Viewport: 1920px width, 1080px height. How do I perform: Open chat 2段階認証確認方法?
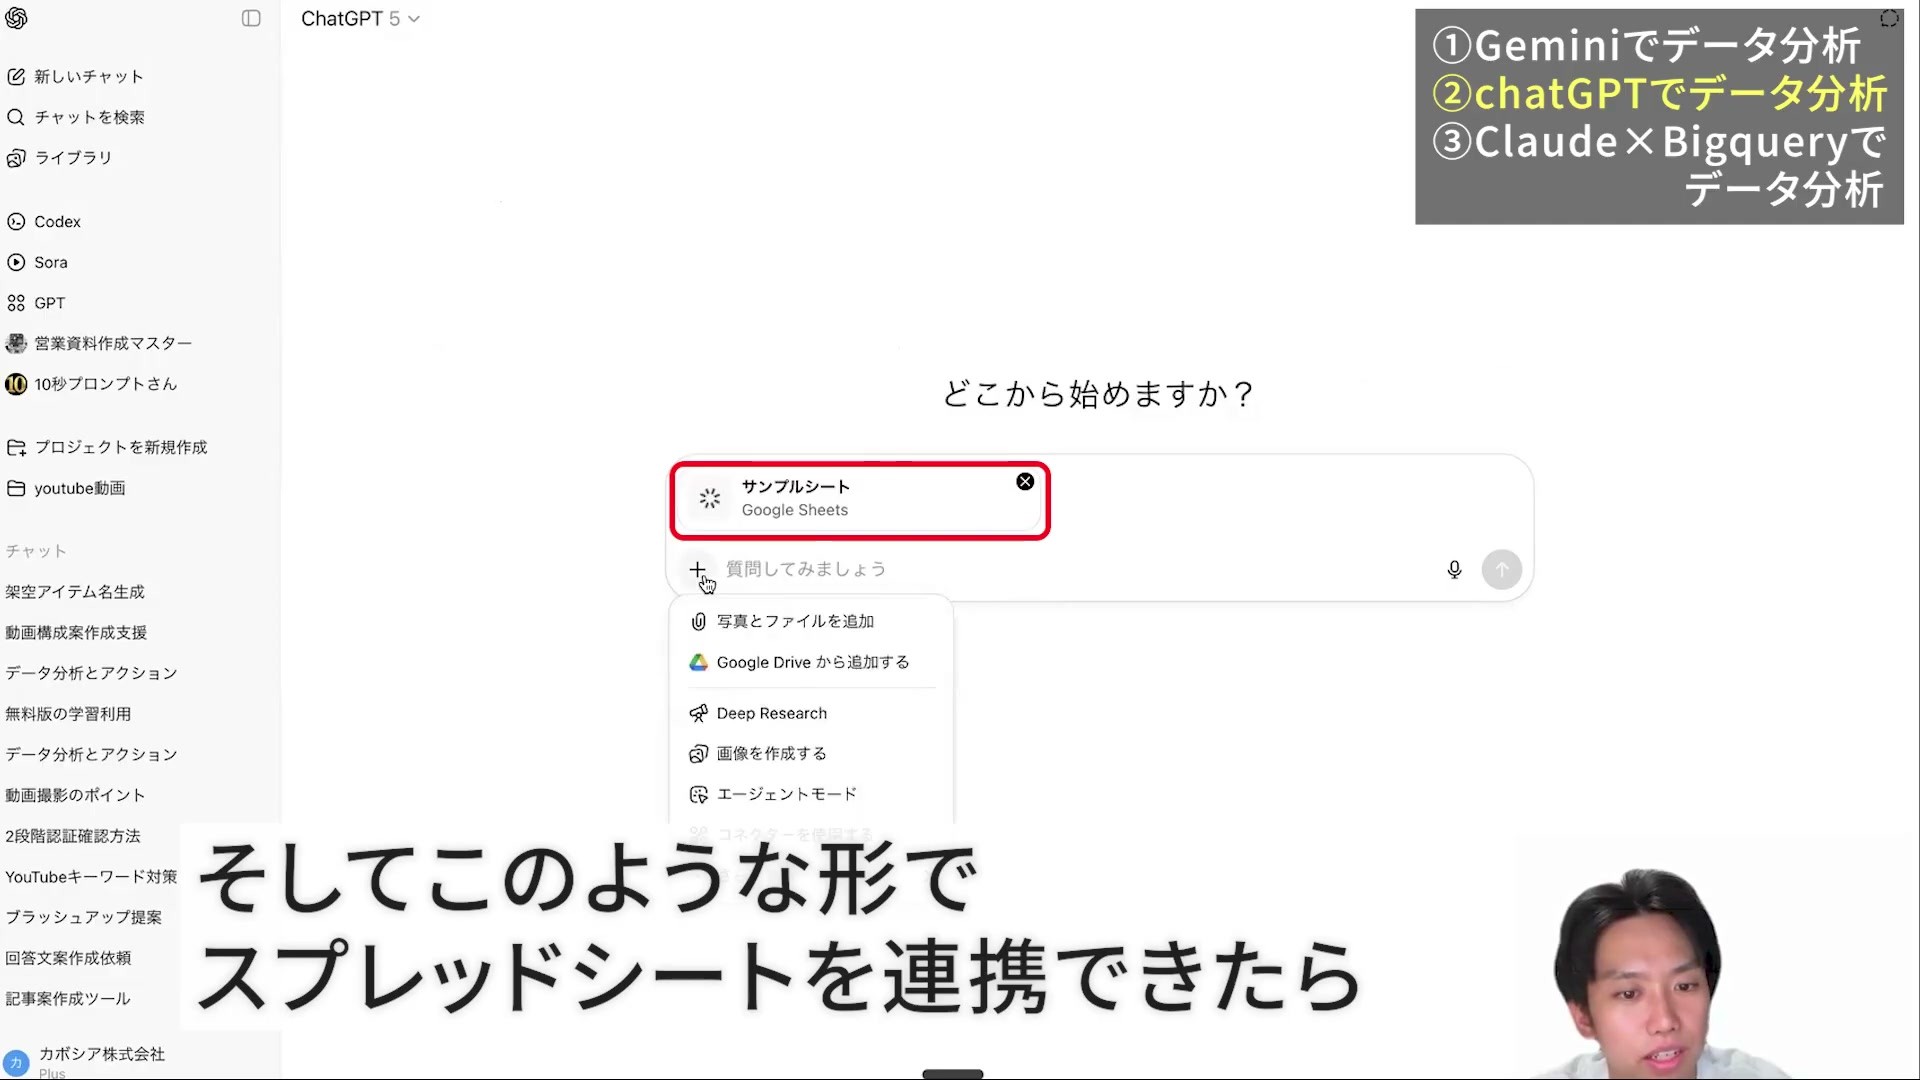[x=73, y=836]
